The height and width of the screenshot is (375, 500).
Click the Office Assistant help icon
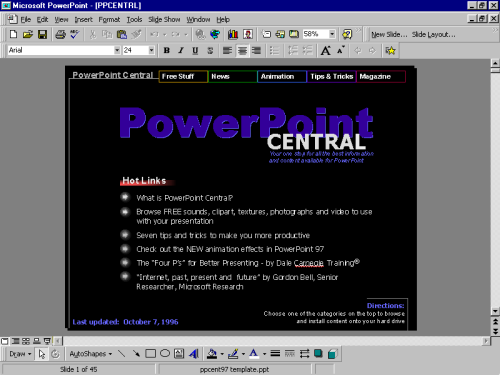pyautogui.click(x=347, y=34)
